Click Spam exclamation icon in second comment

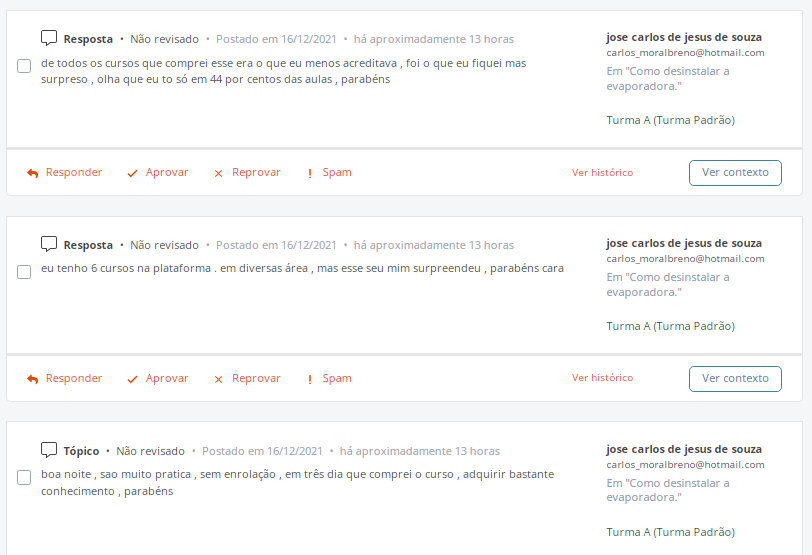click(x=310, y=379)
